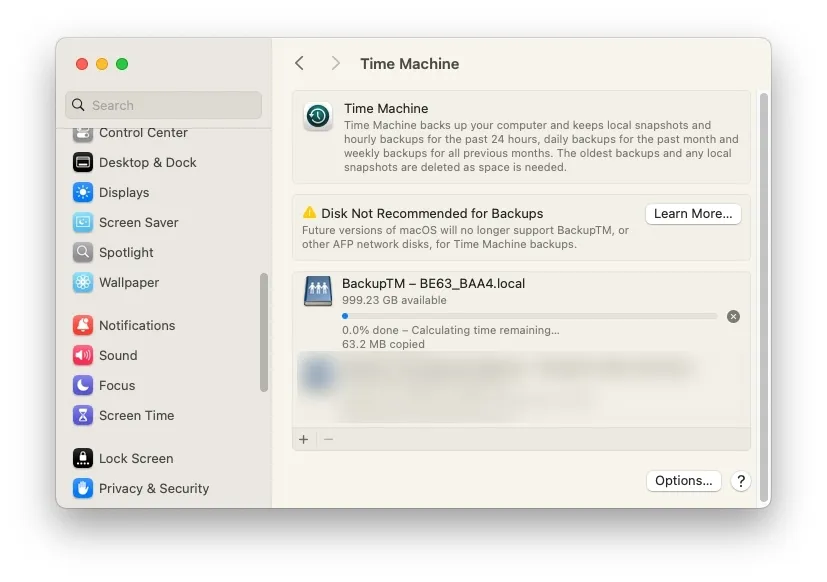Open Desktop & Dock settings icon
Viewport: 827px width, 582px height.
pyautogui.click(x=83, y=163)
